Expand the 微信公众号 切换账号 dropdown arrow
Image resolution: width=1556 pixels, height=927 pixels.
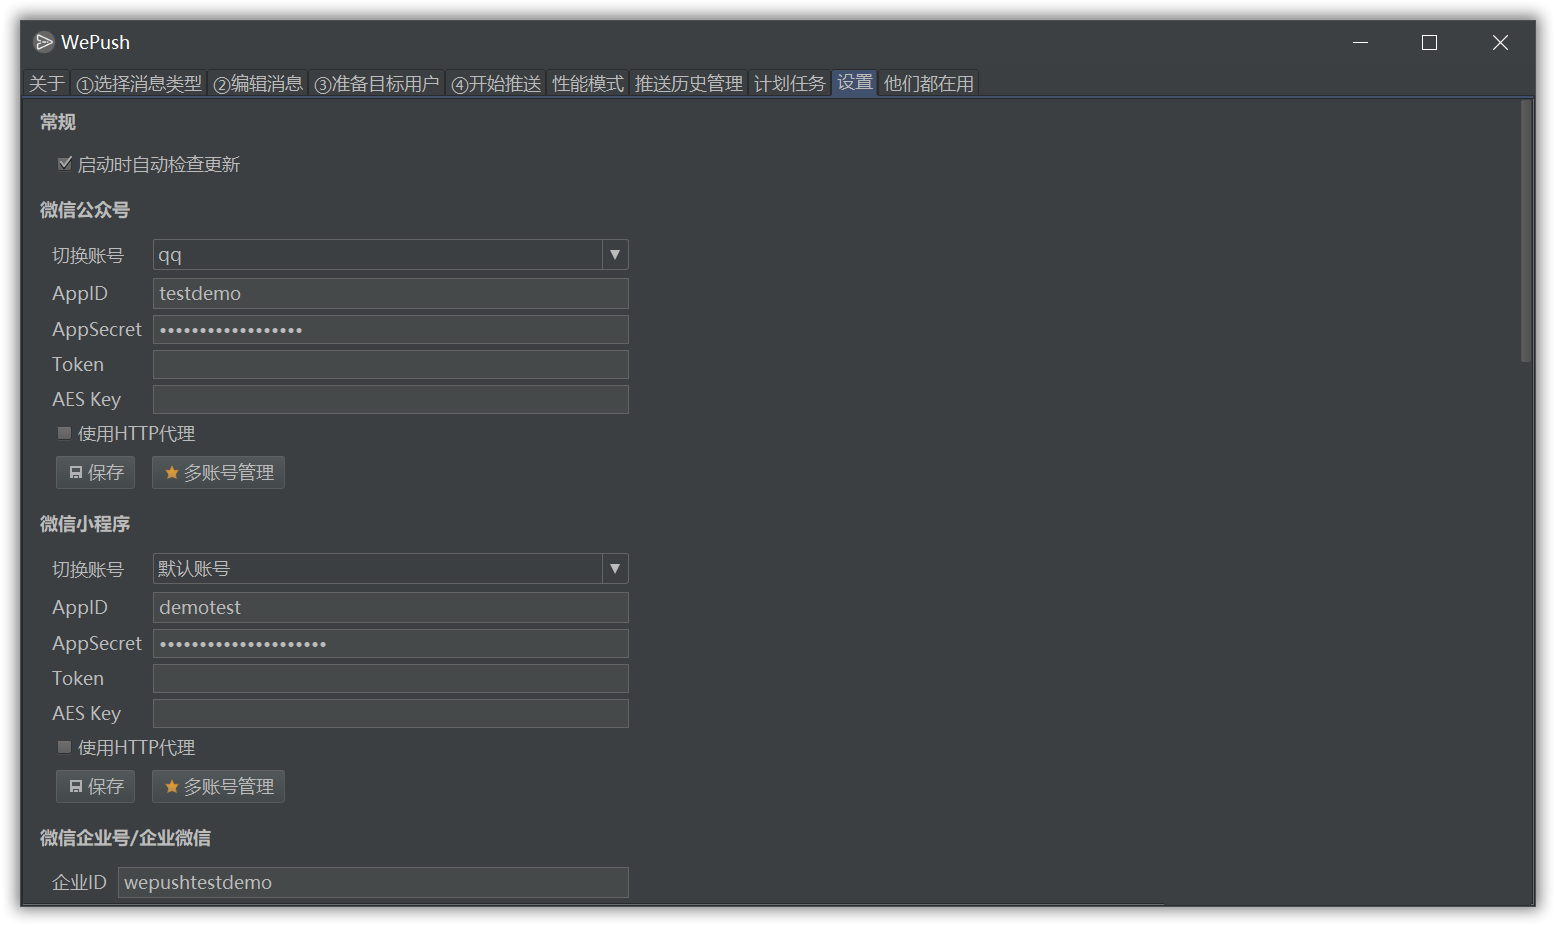click(615, 255)
